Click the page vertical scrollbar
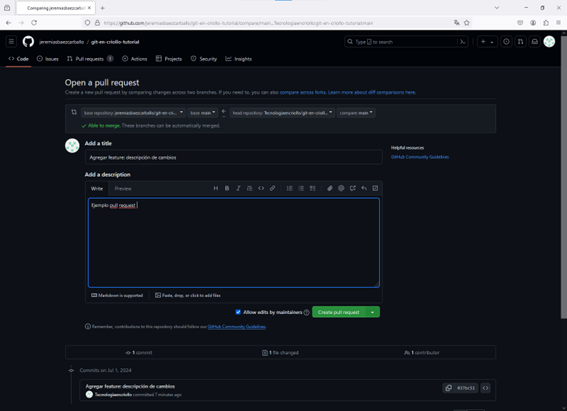 563,177
